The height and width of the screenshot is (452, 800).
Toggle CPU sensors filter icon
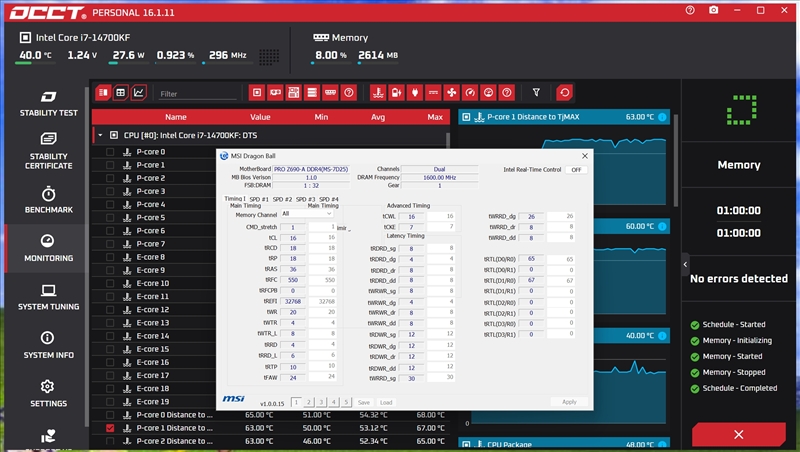click(257, 92)
